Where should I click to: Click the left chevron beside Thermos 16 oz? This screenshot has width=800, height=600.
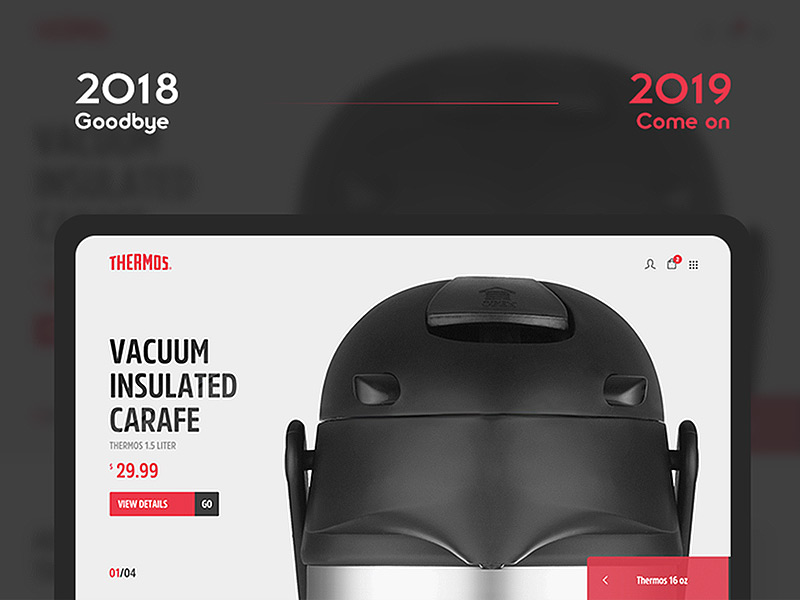(605, 580)
